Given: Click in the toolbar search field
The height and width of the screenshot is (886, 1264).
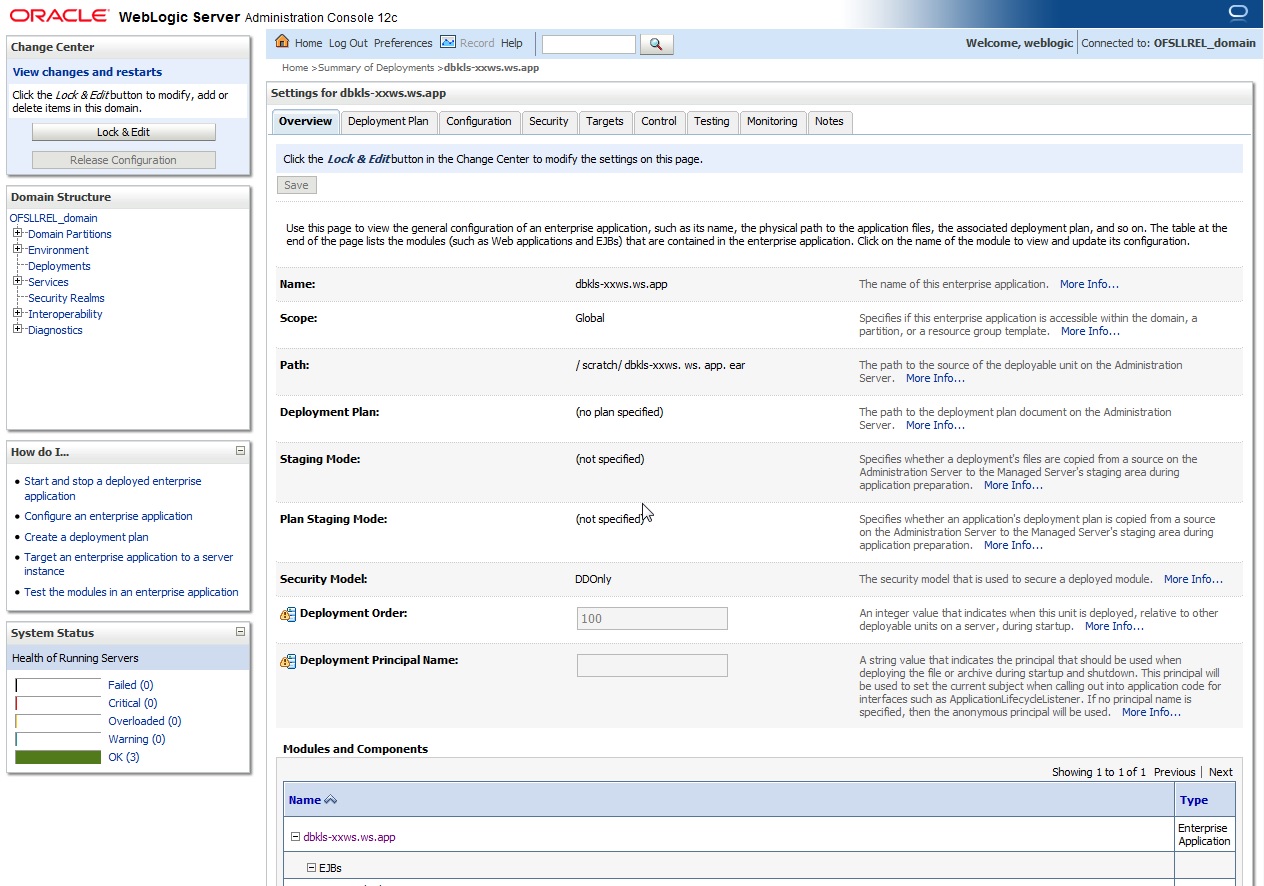Looking at the screenshot, I should point(589,44).
